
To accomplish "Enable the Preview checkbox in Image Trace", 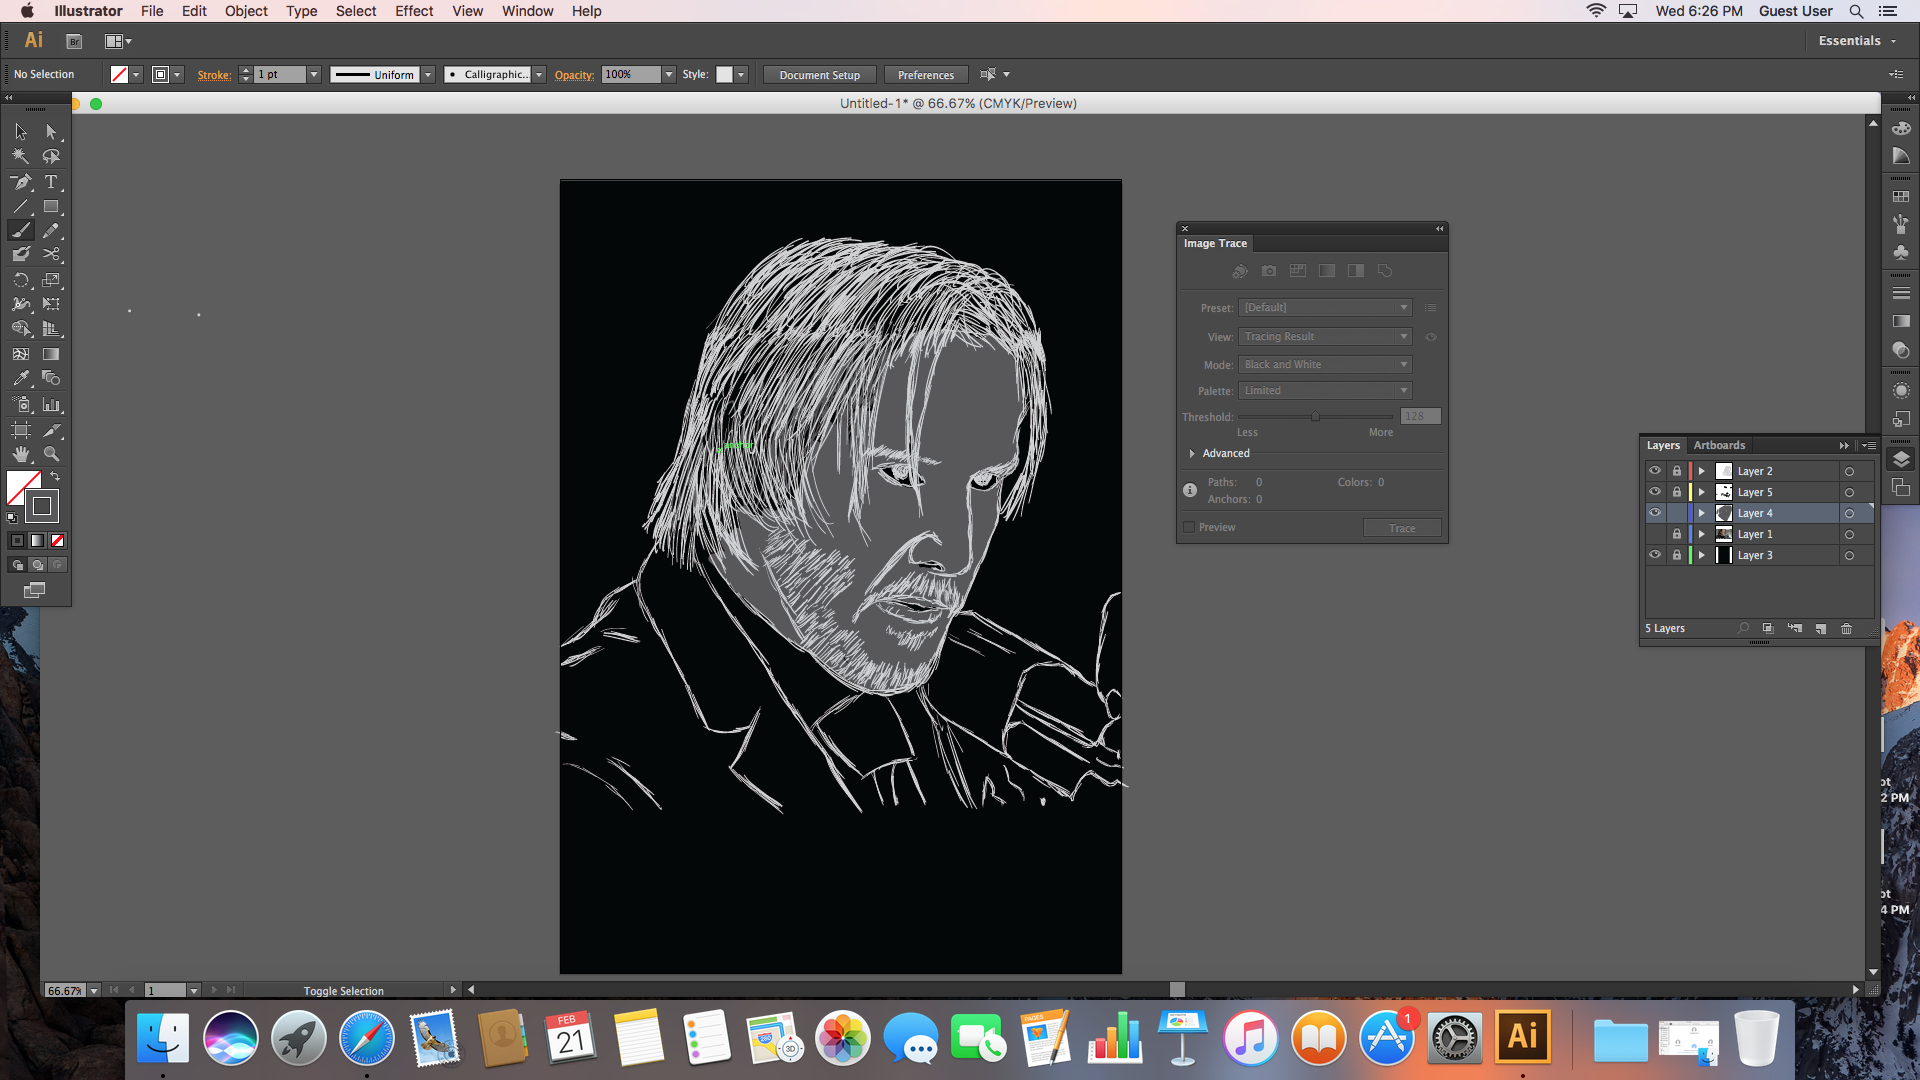I will [x=1189, y=527].
